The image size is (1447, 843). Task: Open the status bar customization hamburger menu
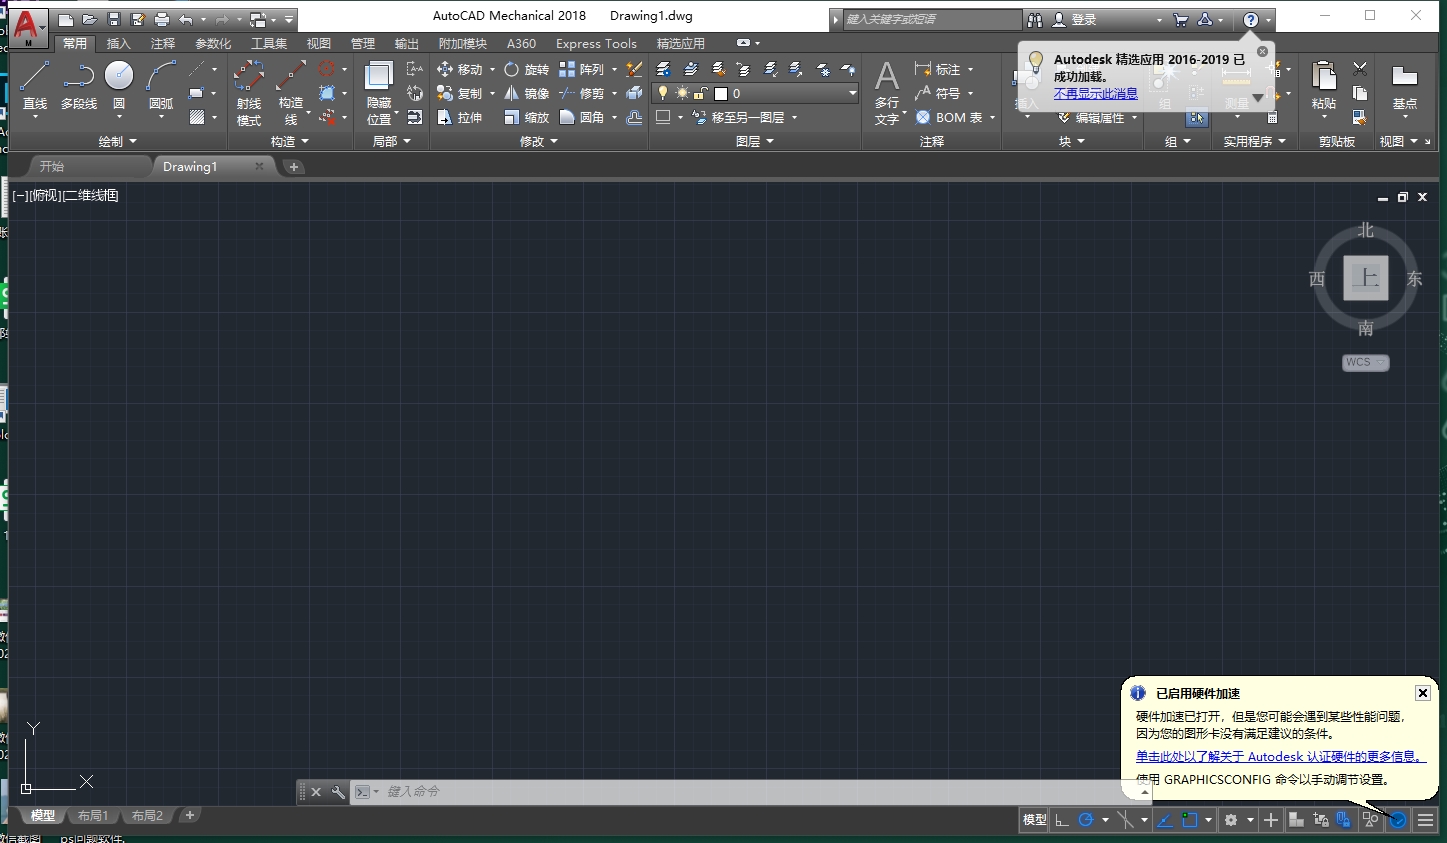point(1426,820)
